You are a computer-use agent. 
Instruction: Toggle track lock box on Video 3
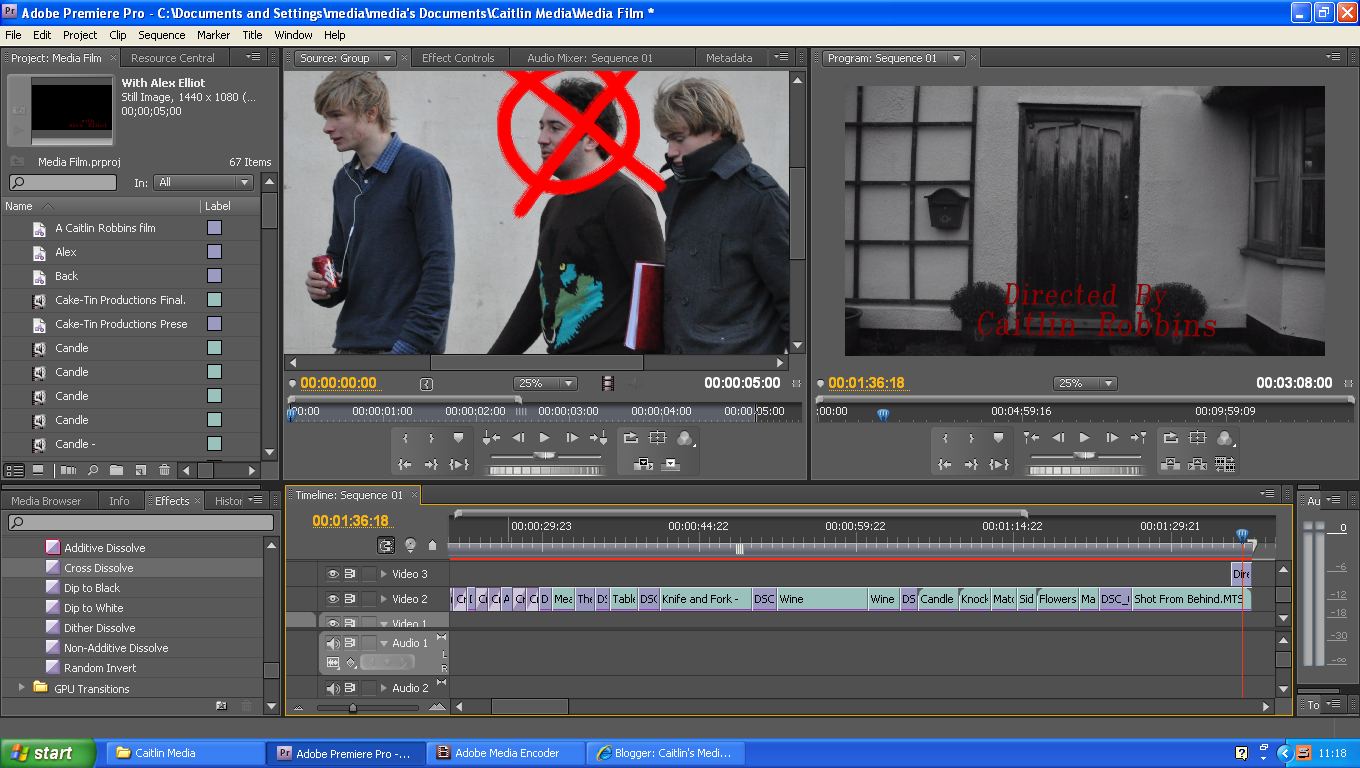click(x=369, y=574)
